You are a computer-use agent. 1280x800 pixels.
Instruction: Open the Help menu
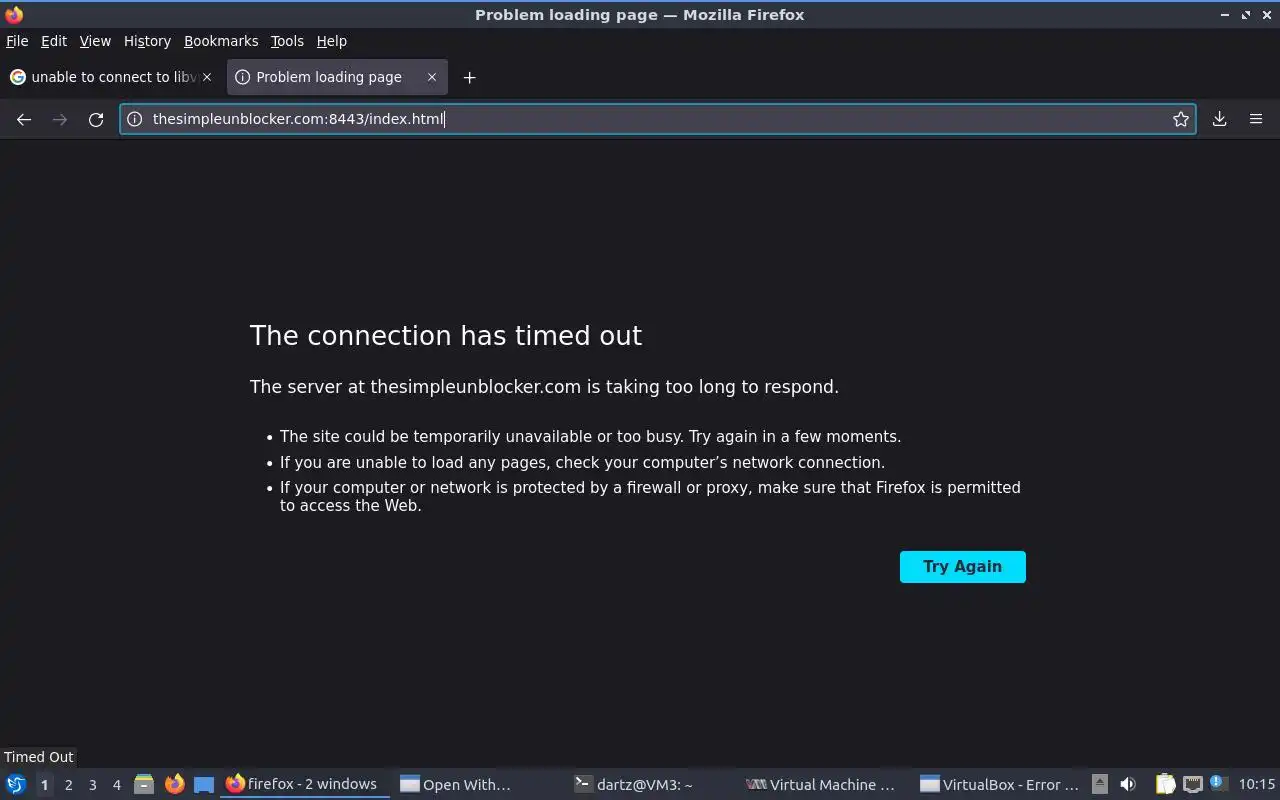coord(331,41)
